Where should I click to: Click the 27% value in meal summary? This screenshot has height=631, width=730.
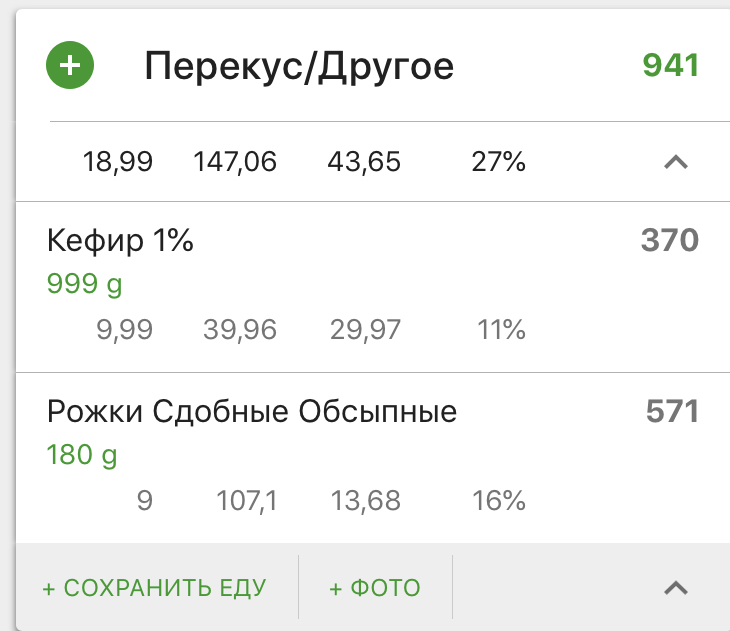pos(498,162)
